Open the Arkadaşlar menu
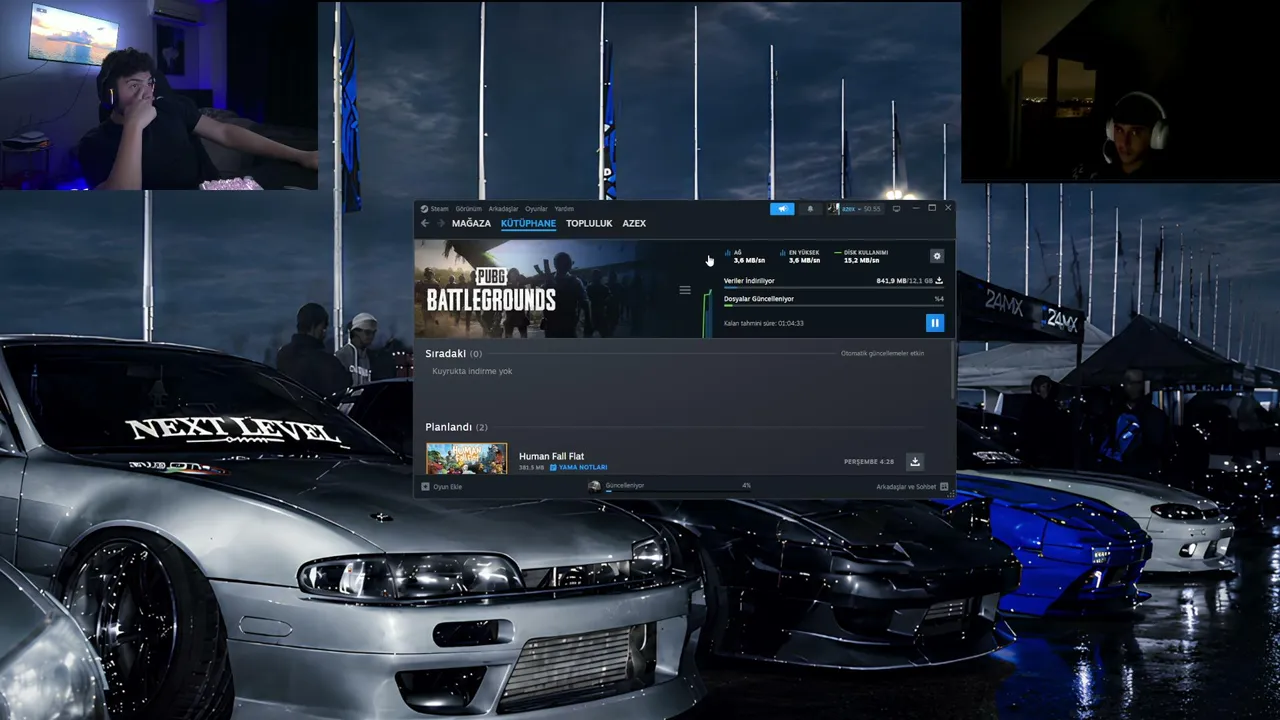 [x=503, y=209]
